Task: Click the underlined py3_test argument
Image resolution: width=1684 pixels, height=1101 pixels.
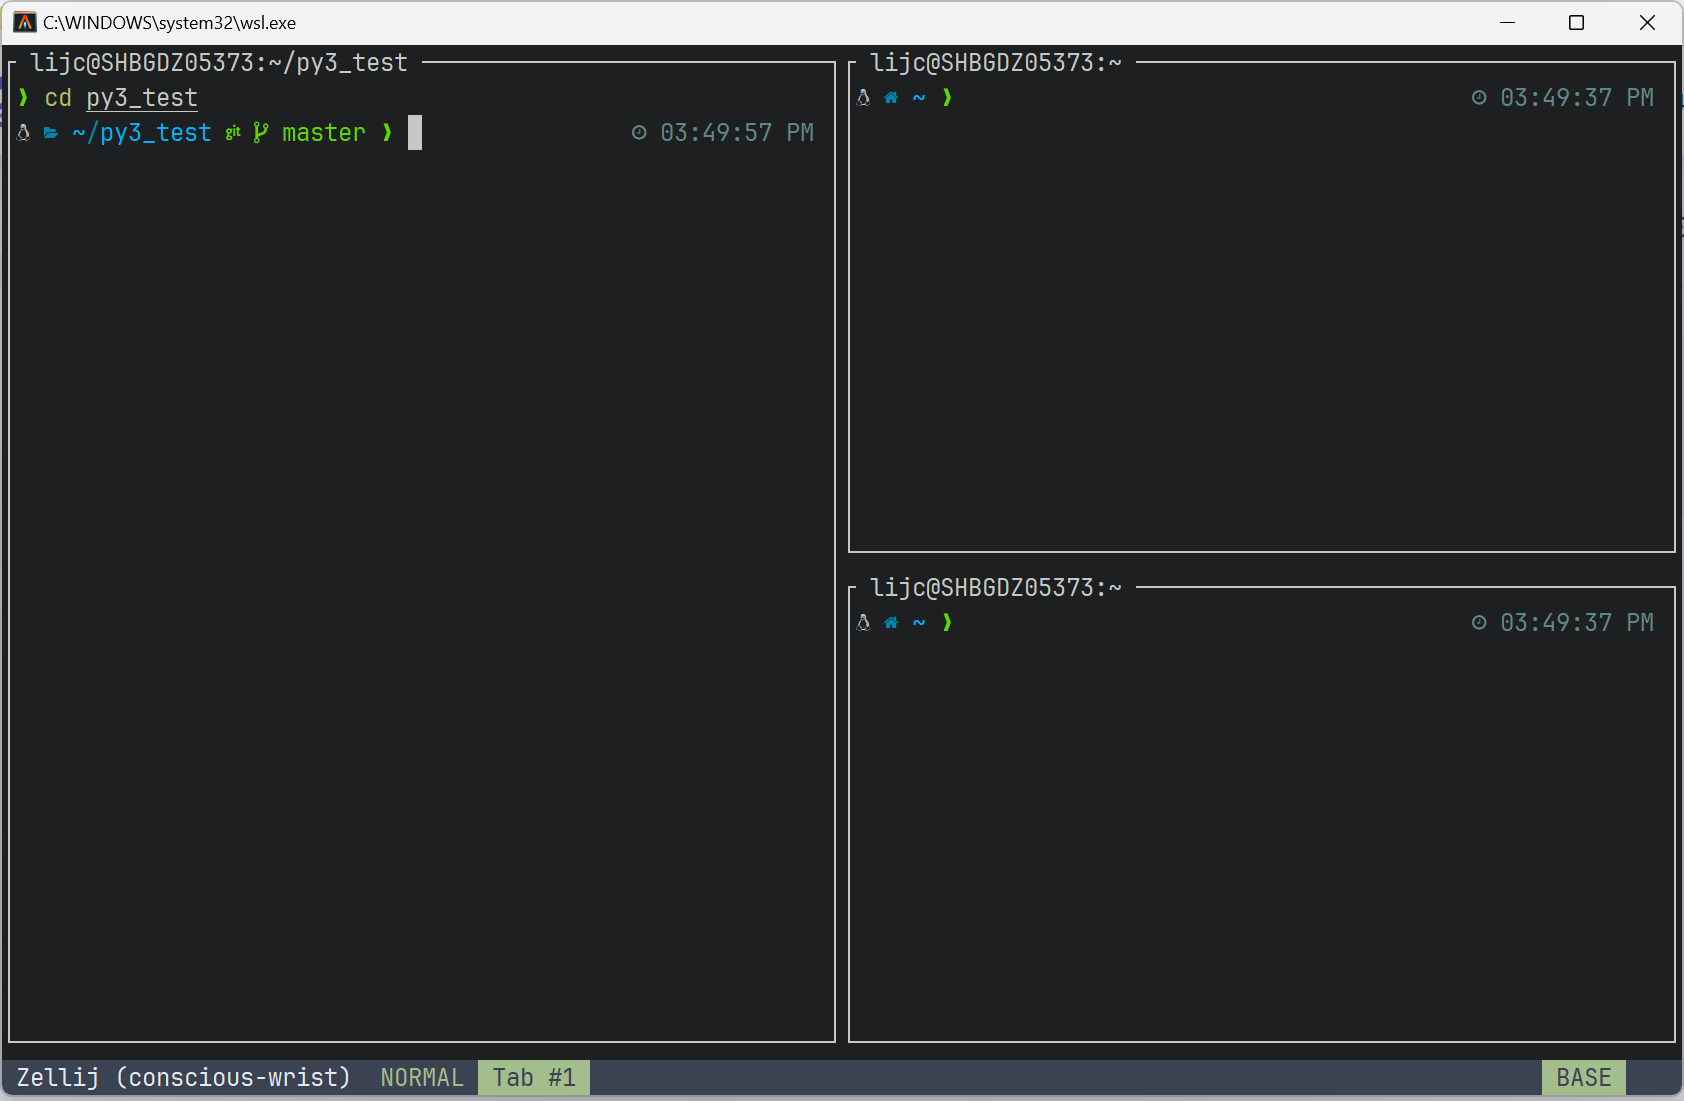Action: coord(142,98)
